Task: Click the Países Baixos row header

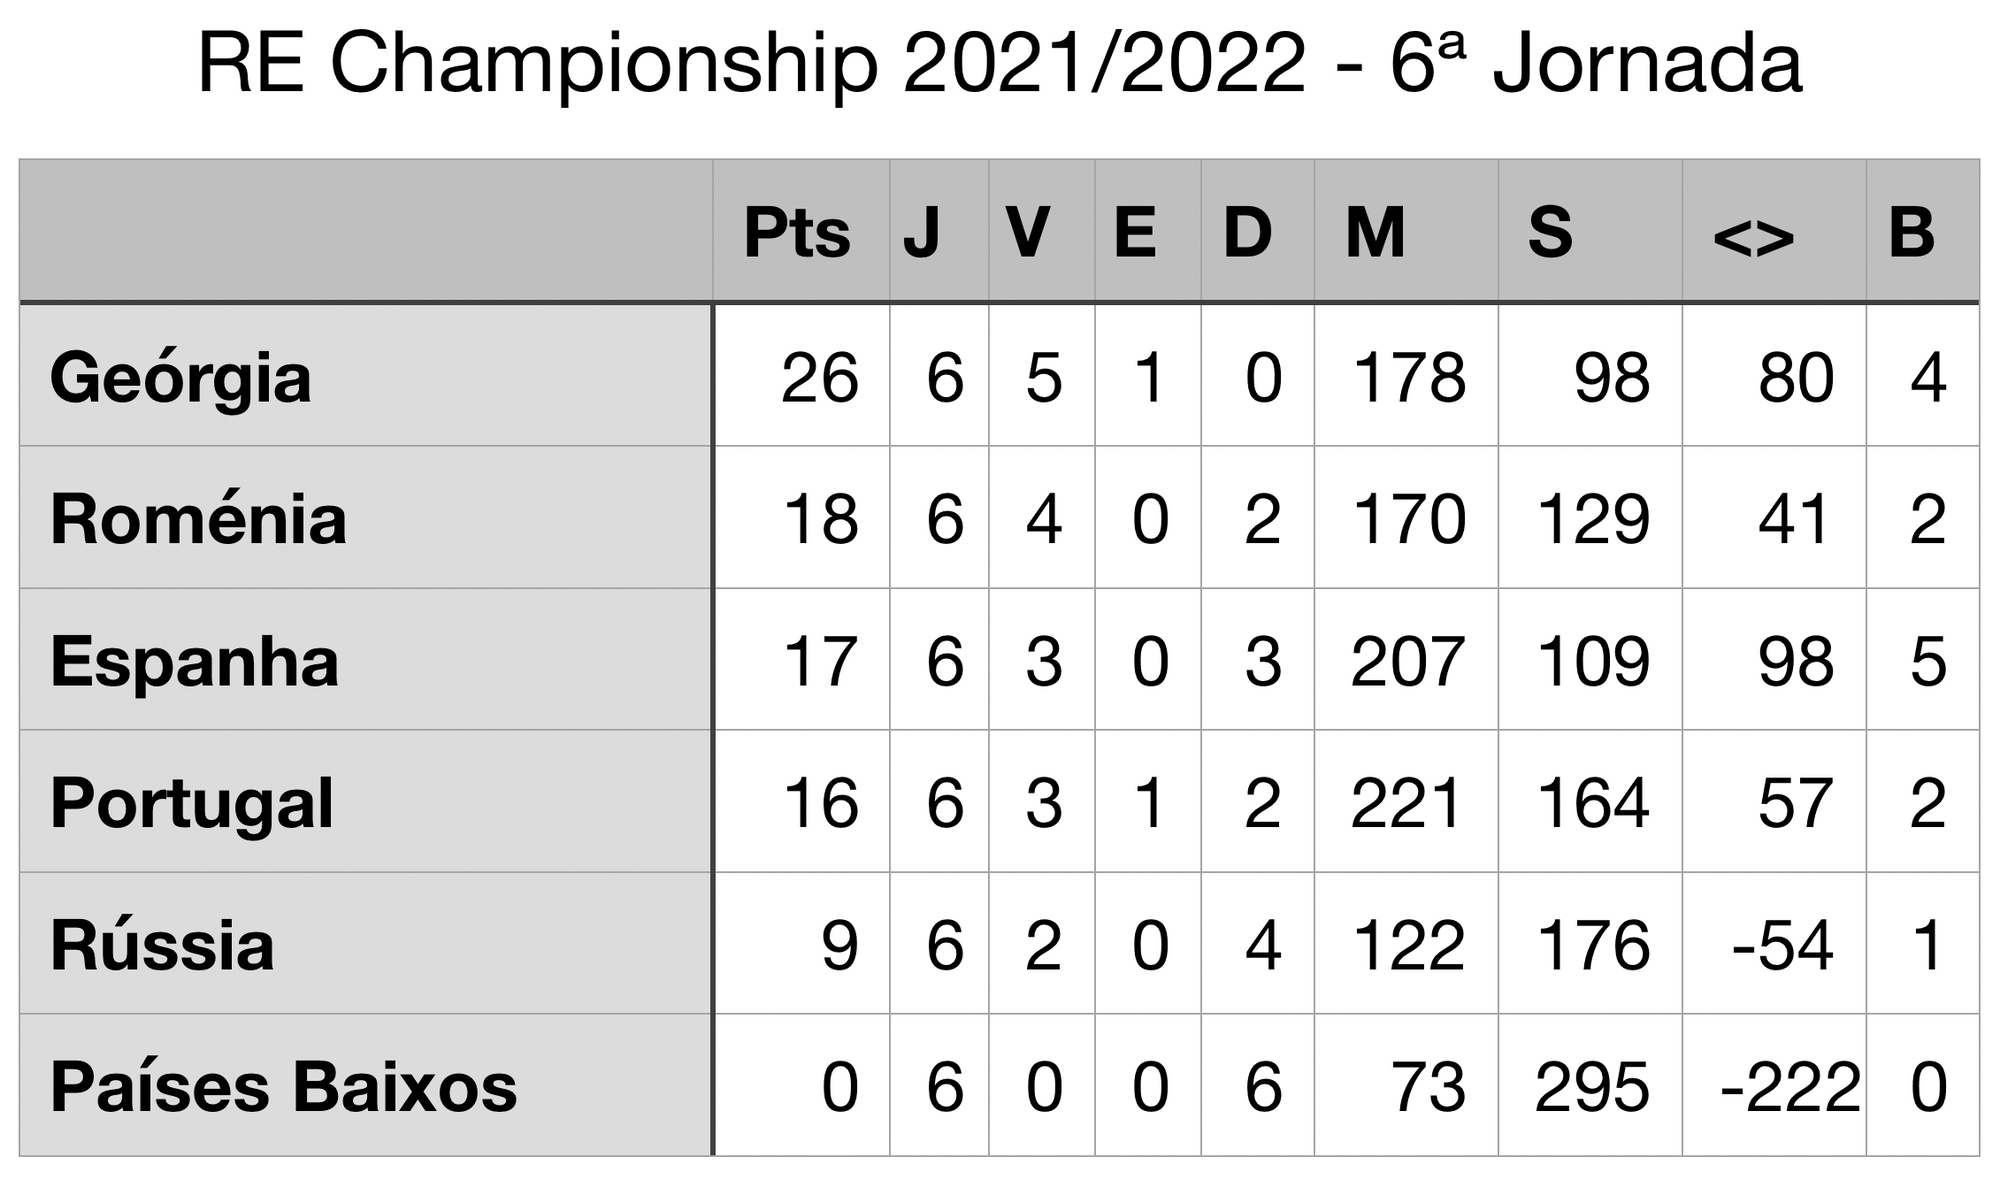Action: point(283,1087)
